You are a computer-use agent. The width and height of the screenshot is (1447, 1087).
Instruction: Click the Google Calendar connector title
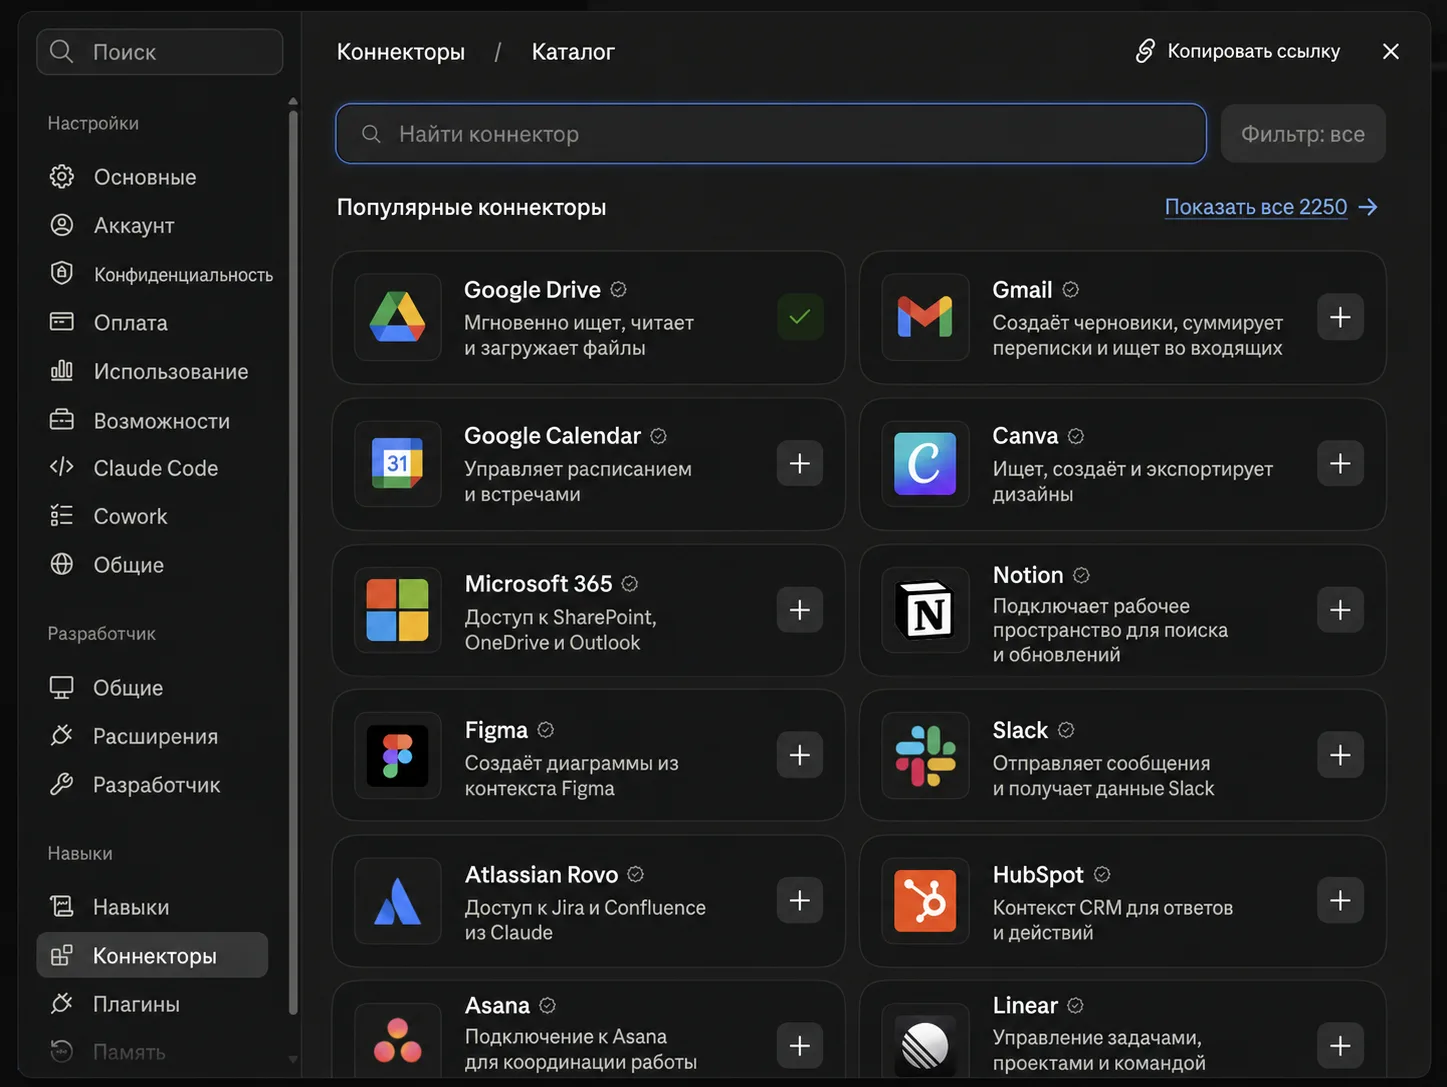pos(552,436)
